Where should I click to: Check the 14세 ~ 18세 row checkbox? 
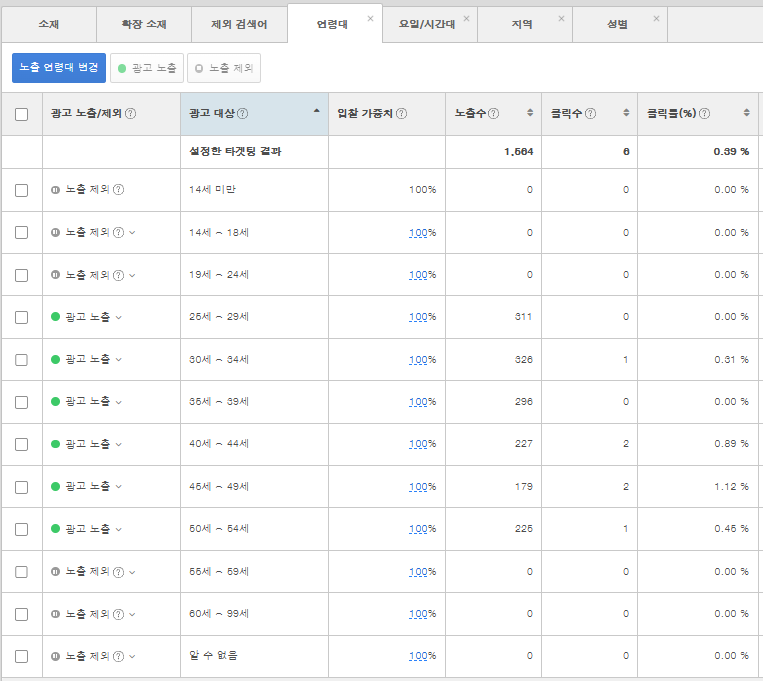[21, 233]
